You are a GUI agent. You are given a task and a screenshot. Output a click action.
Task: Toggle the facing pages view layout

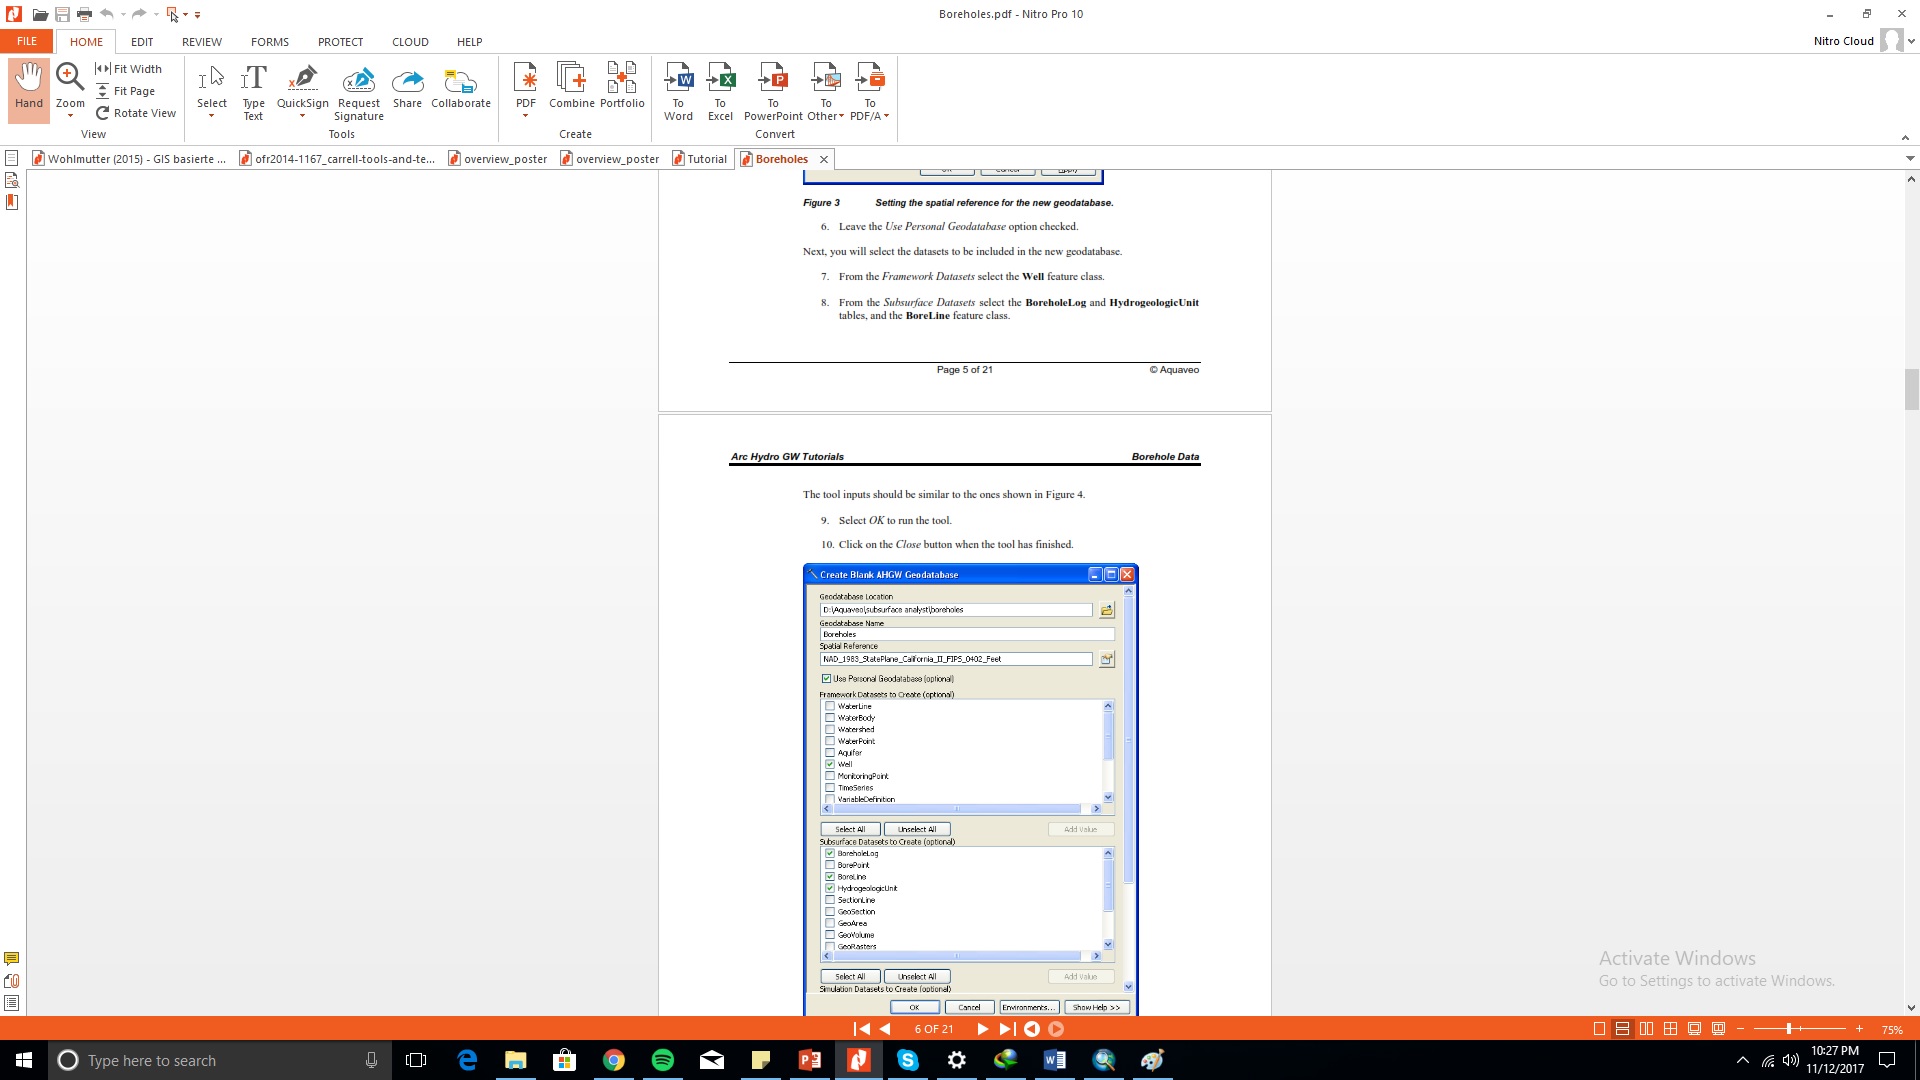[1646, 1029]
